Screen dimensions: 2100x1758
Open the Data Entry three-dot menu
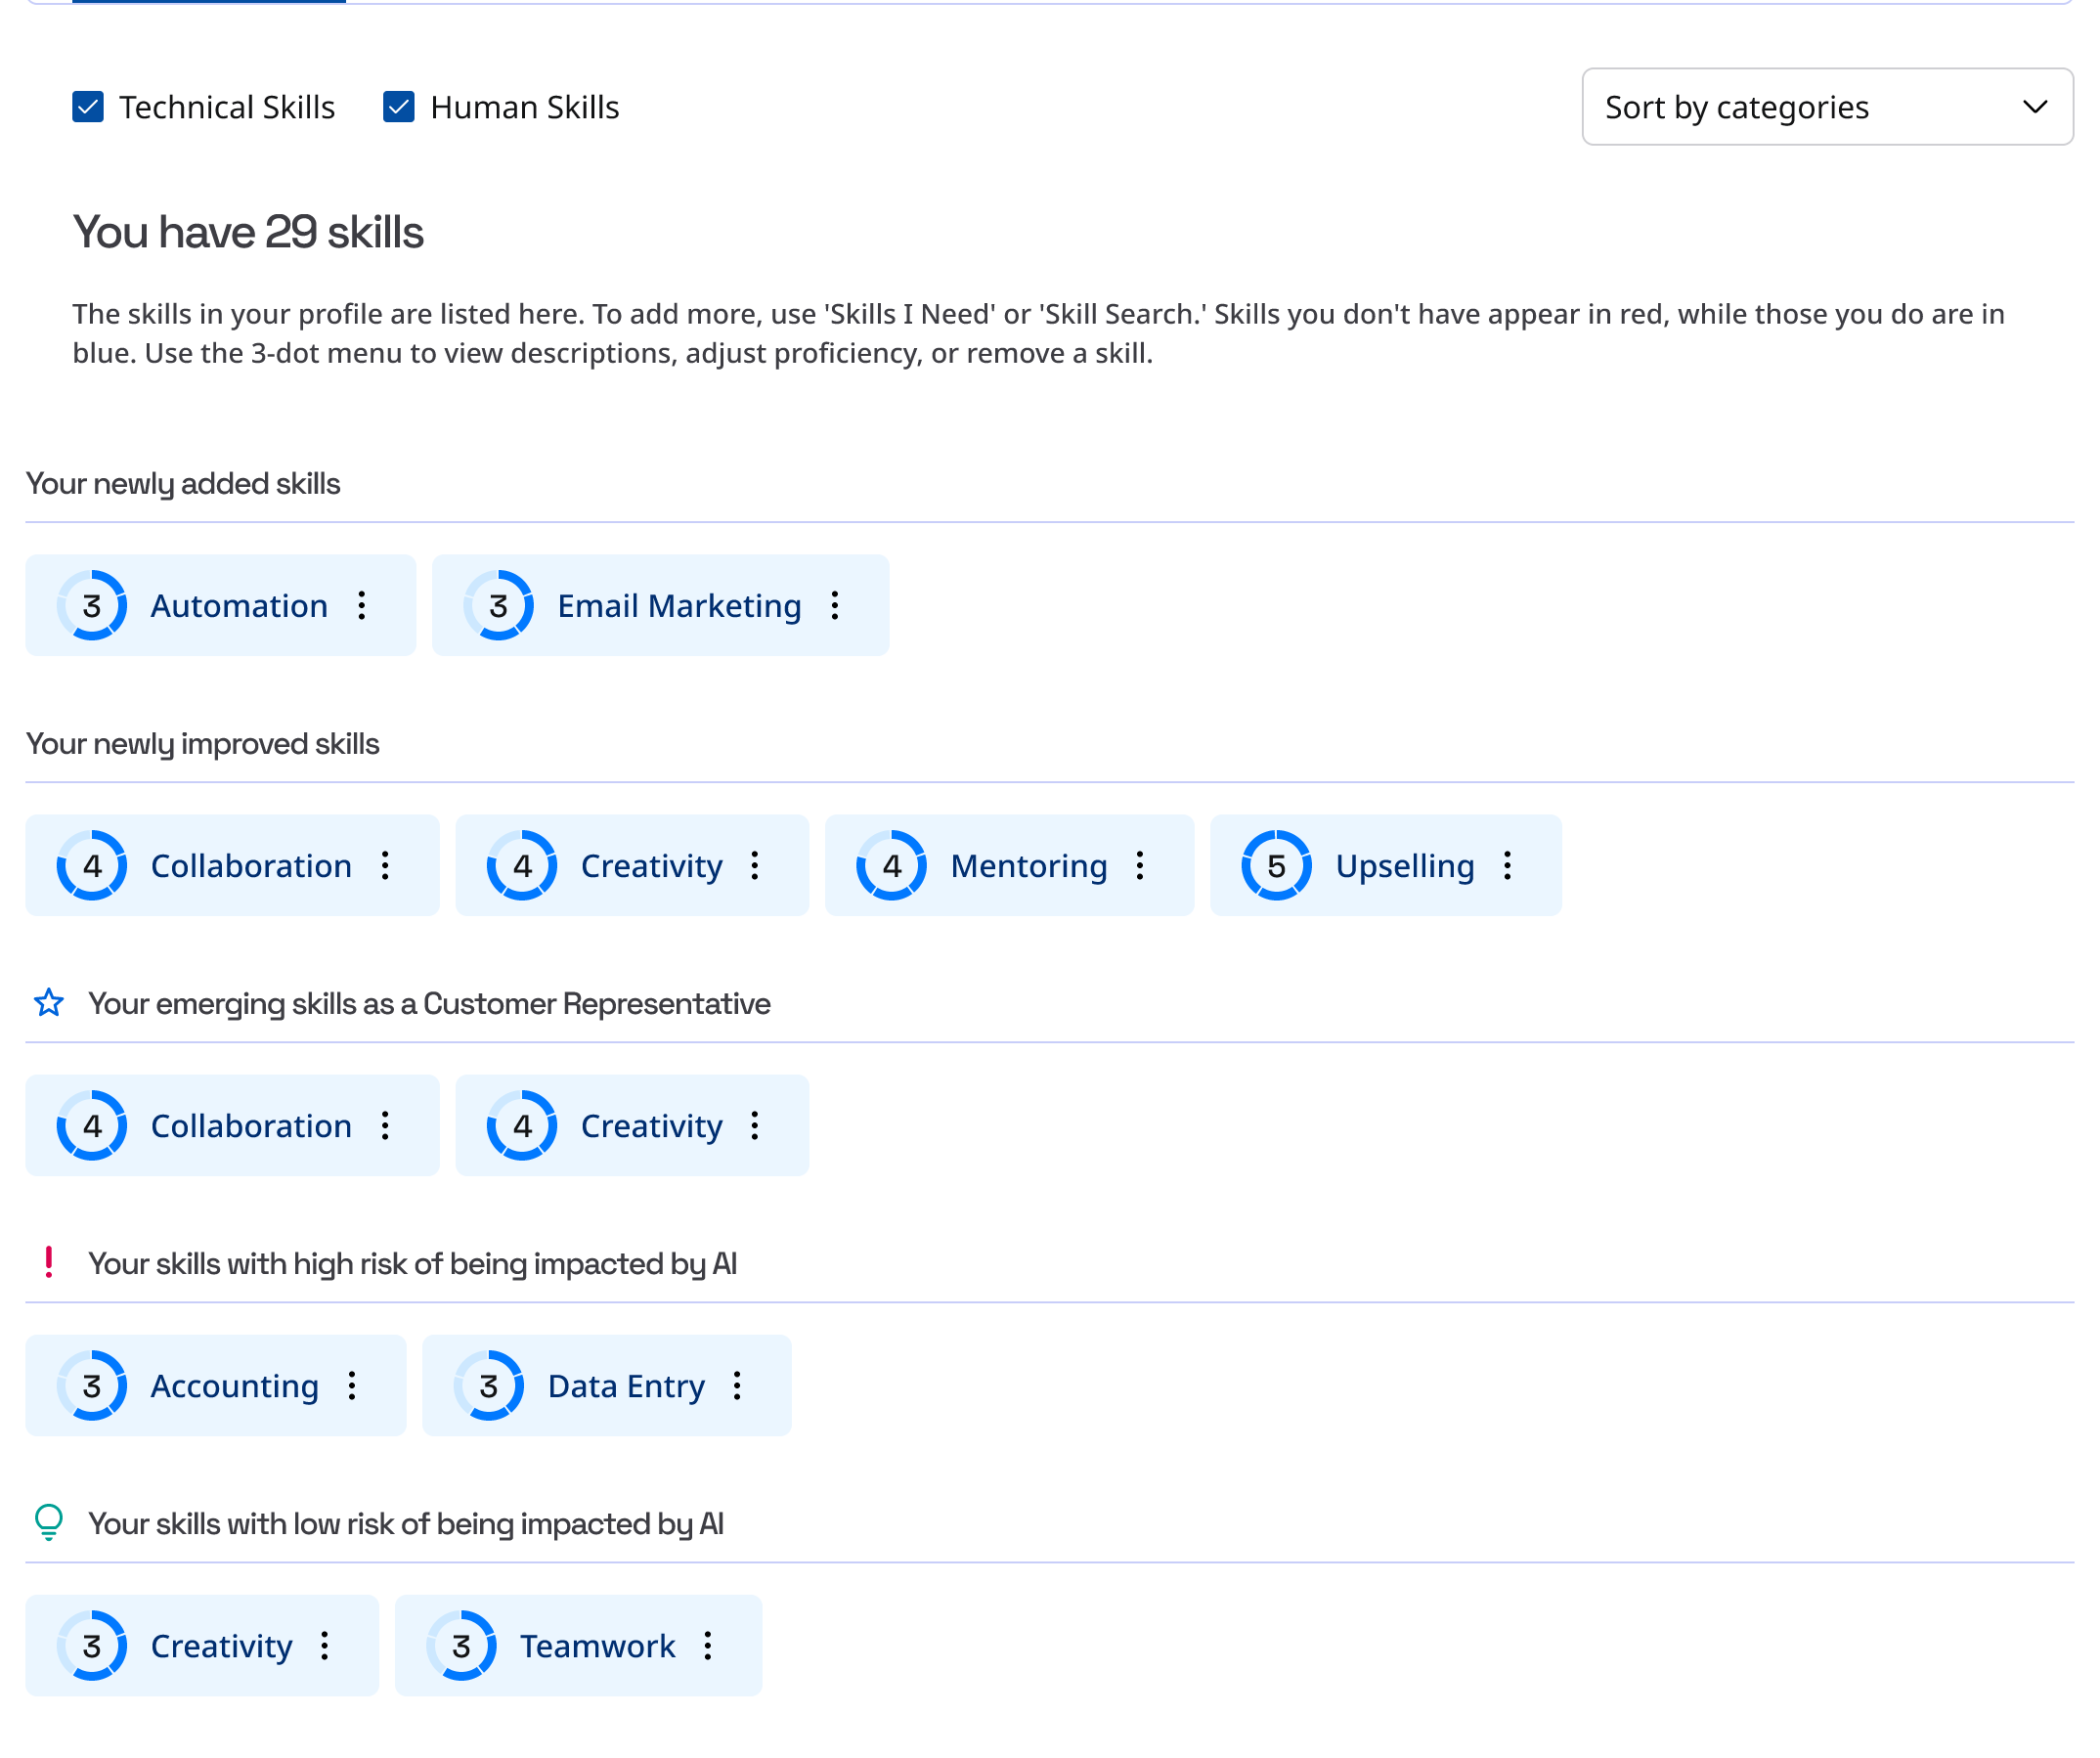[x=737, y=1386]
